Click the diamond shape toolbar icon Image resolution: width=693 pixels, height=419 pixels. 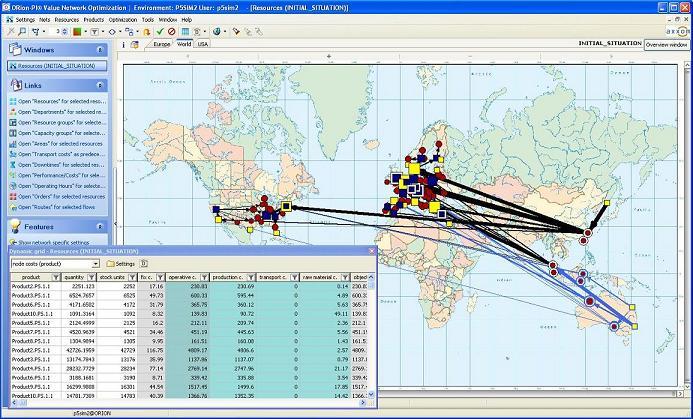[112, 32]
